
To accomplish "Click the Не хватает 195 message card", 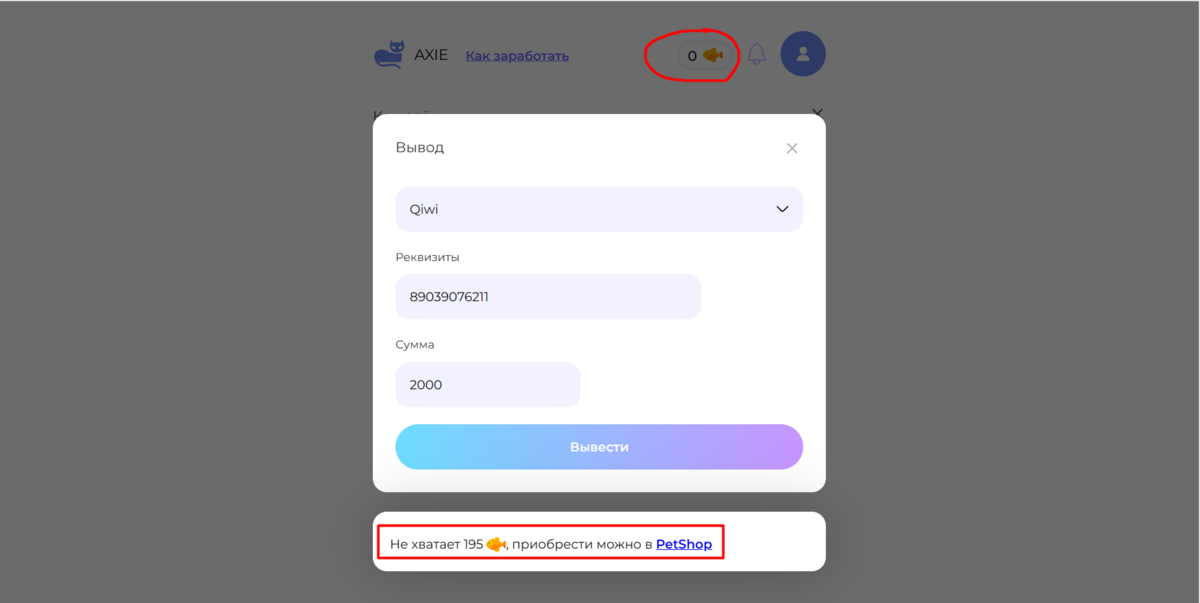I will tap(550, 543).
